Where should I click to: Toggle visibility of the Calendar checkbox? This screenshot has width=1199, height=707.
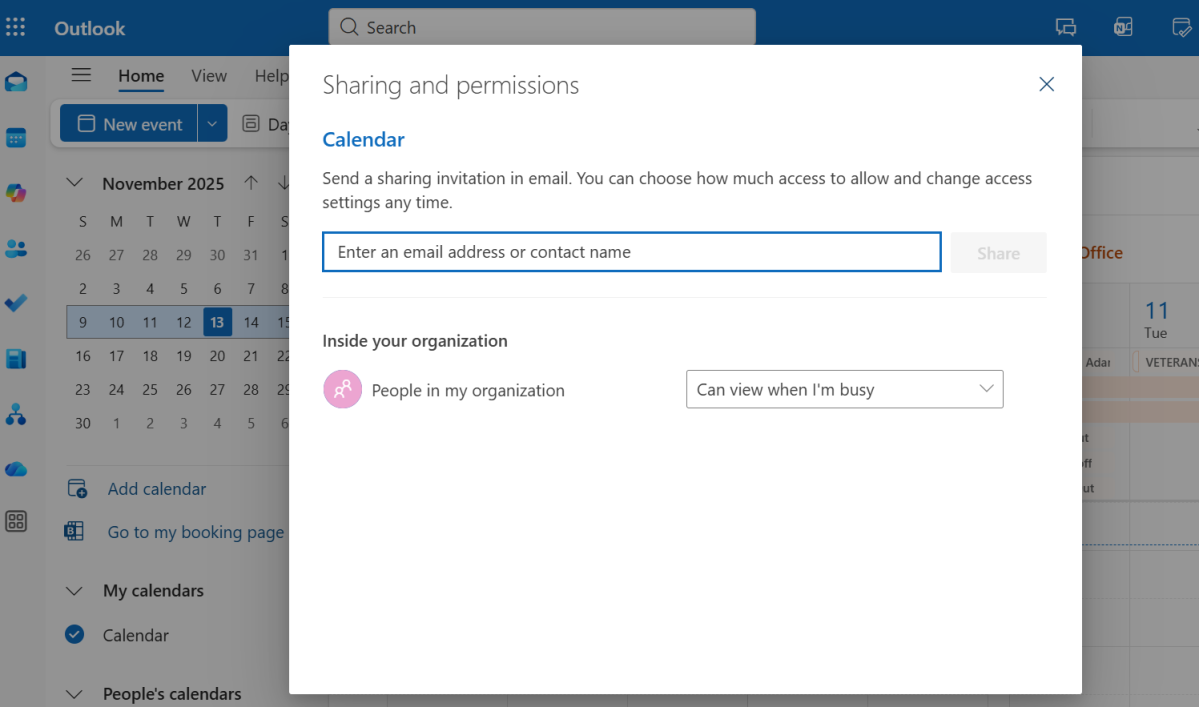point(73,634)
